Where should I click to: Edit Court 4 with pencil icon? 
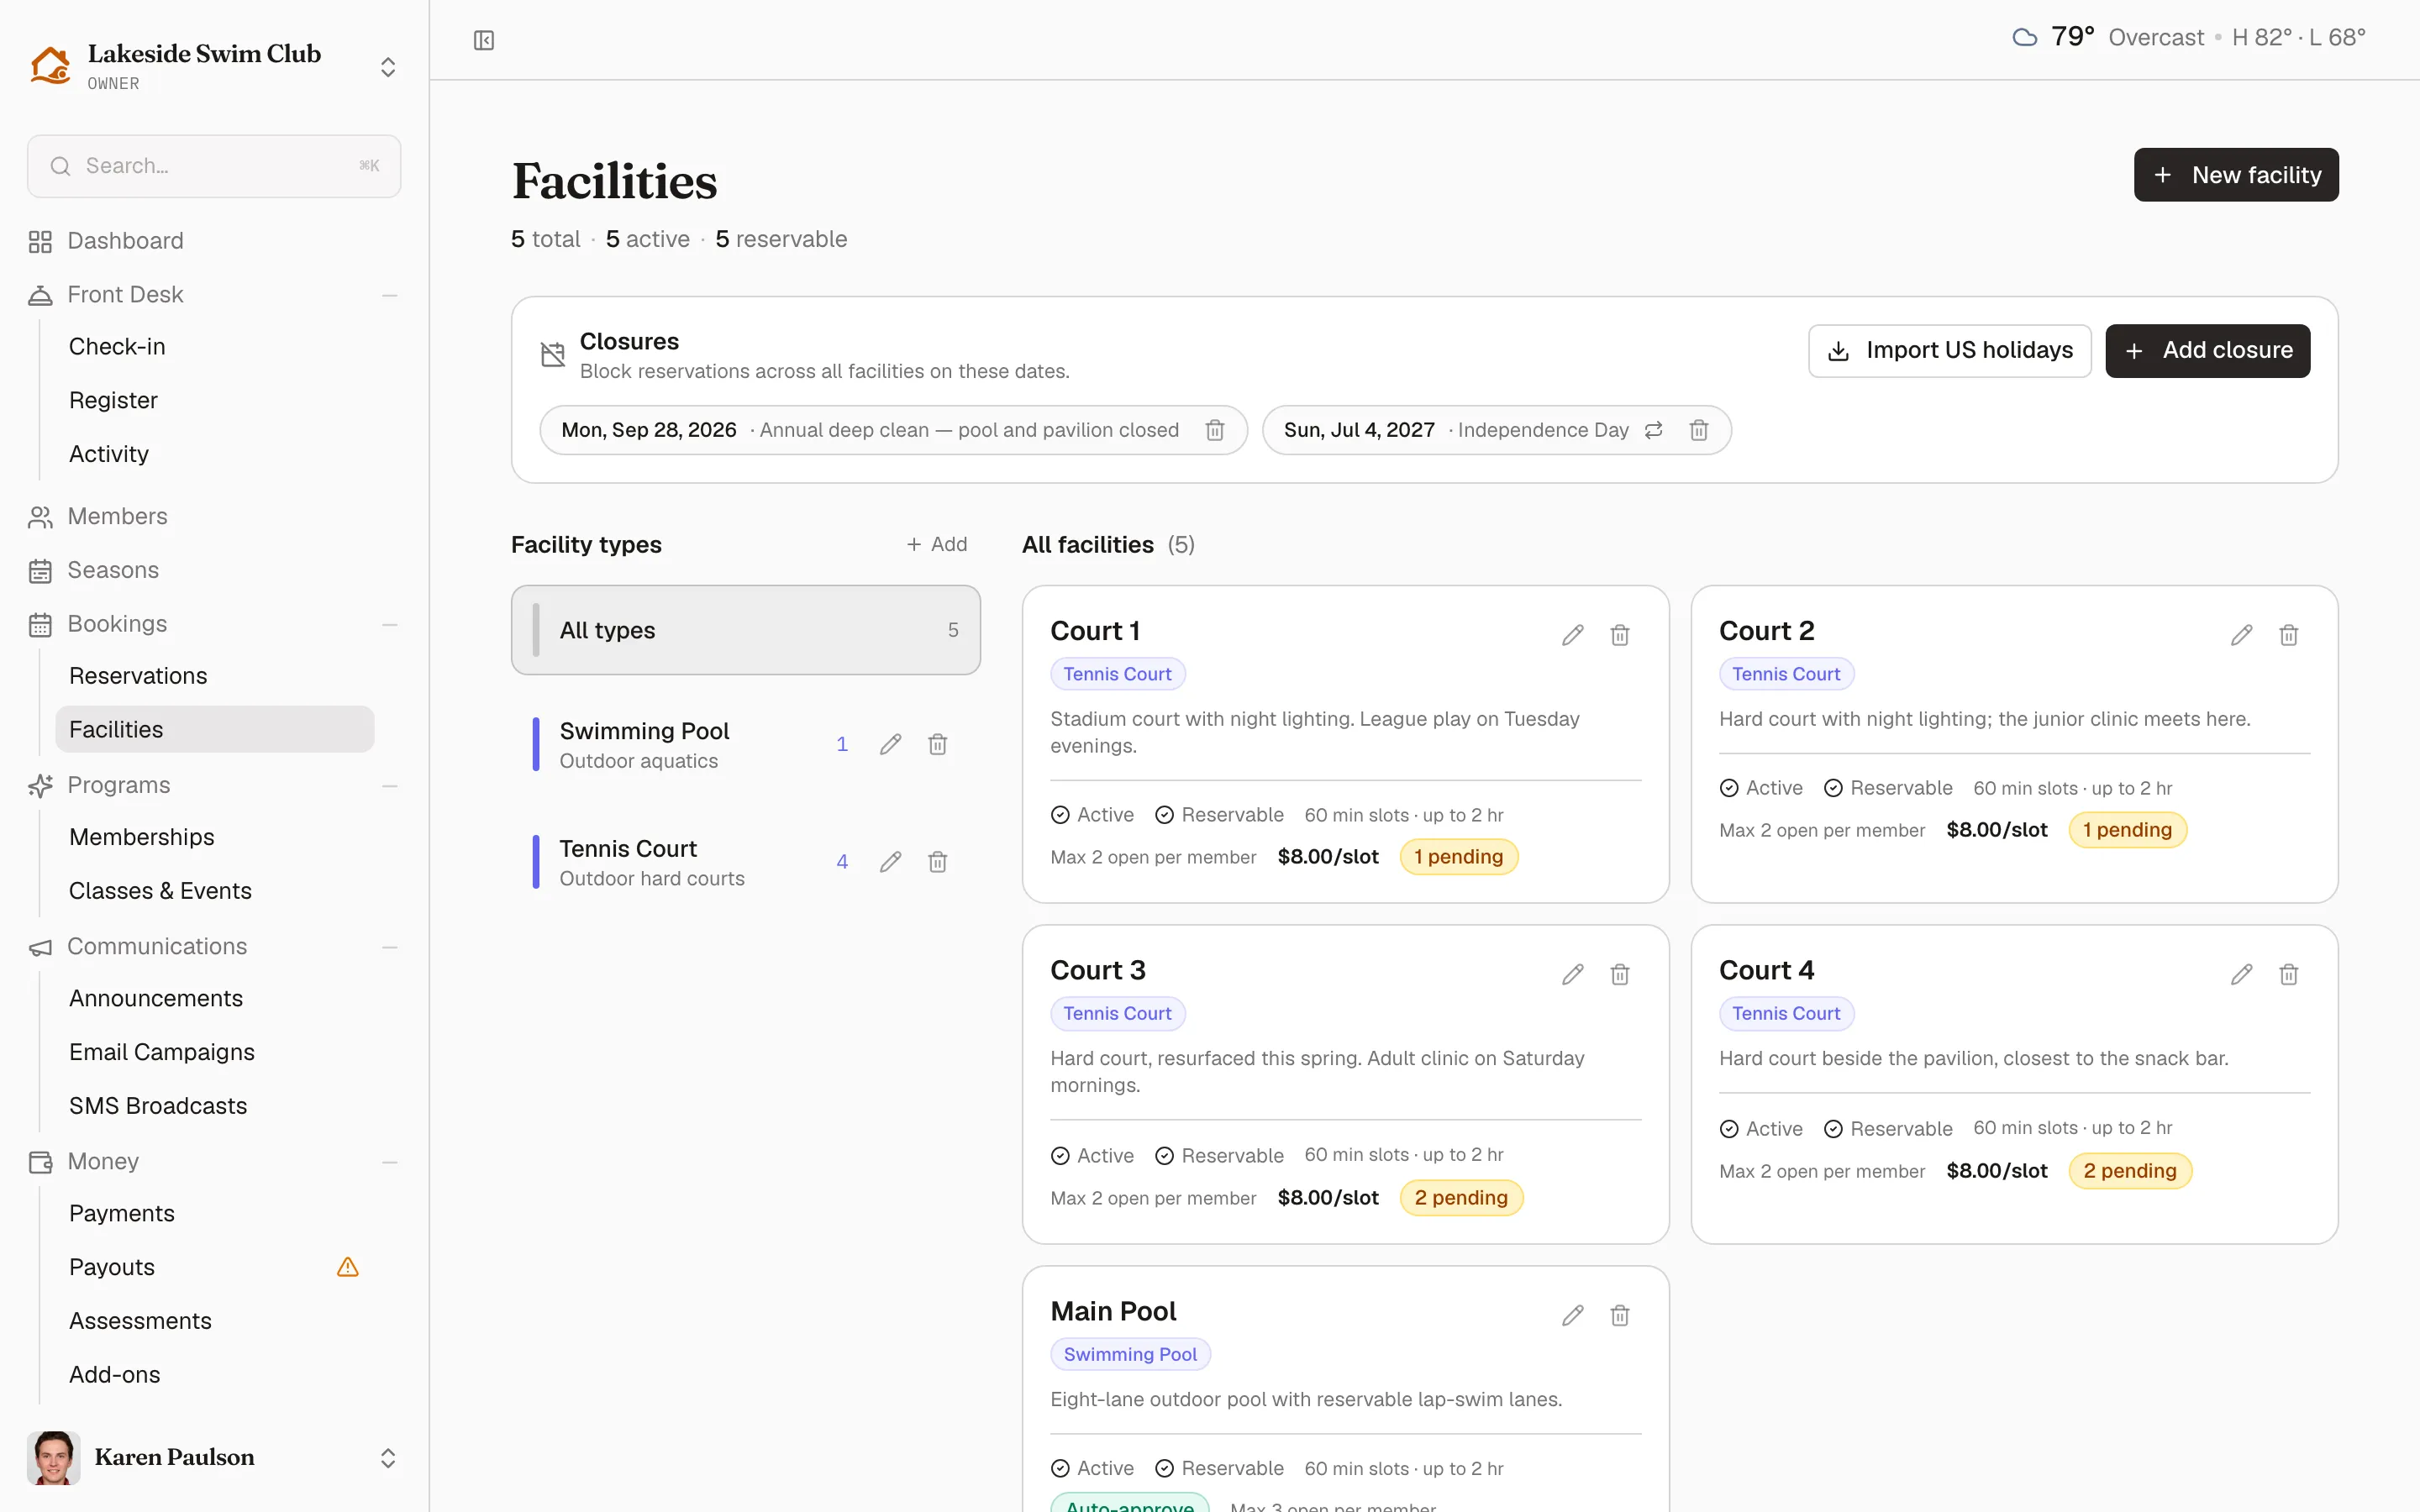(x=2242, y=974)
